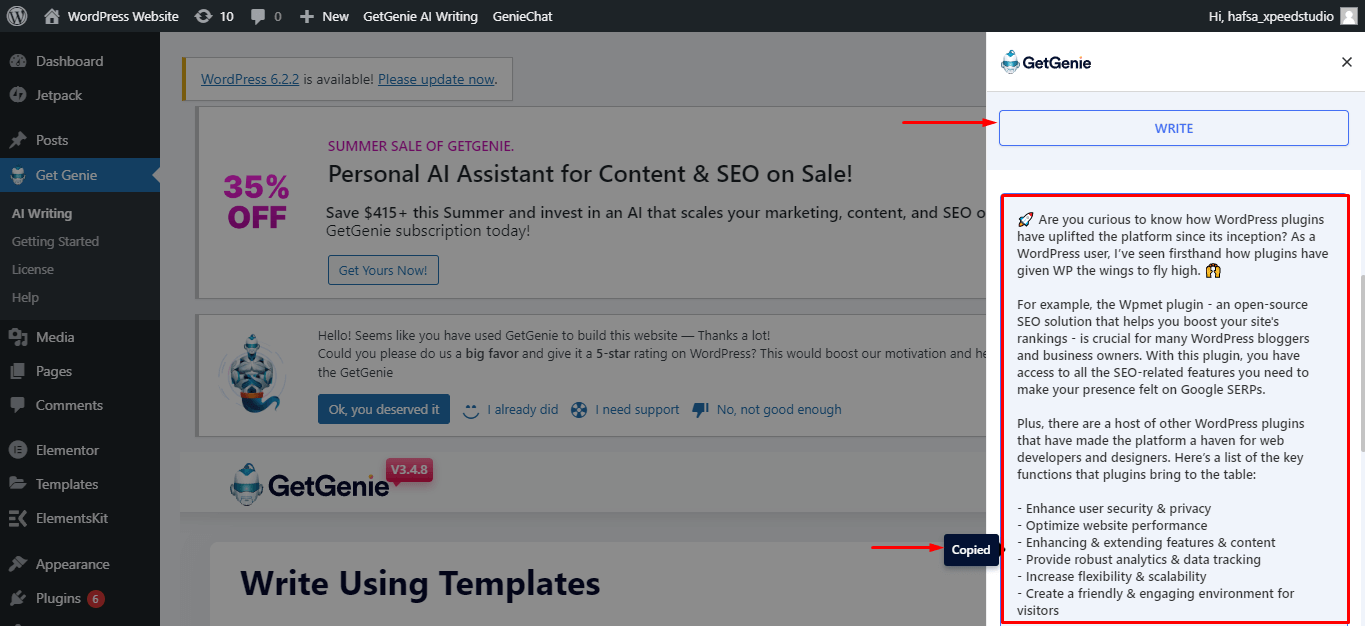Click the New label in admin bar
The image size is (1365, 626).
pyautogui.click(x=335, y=16)
